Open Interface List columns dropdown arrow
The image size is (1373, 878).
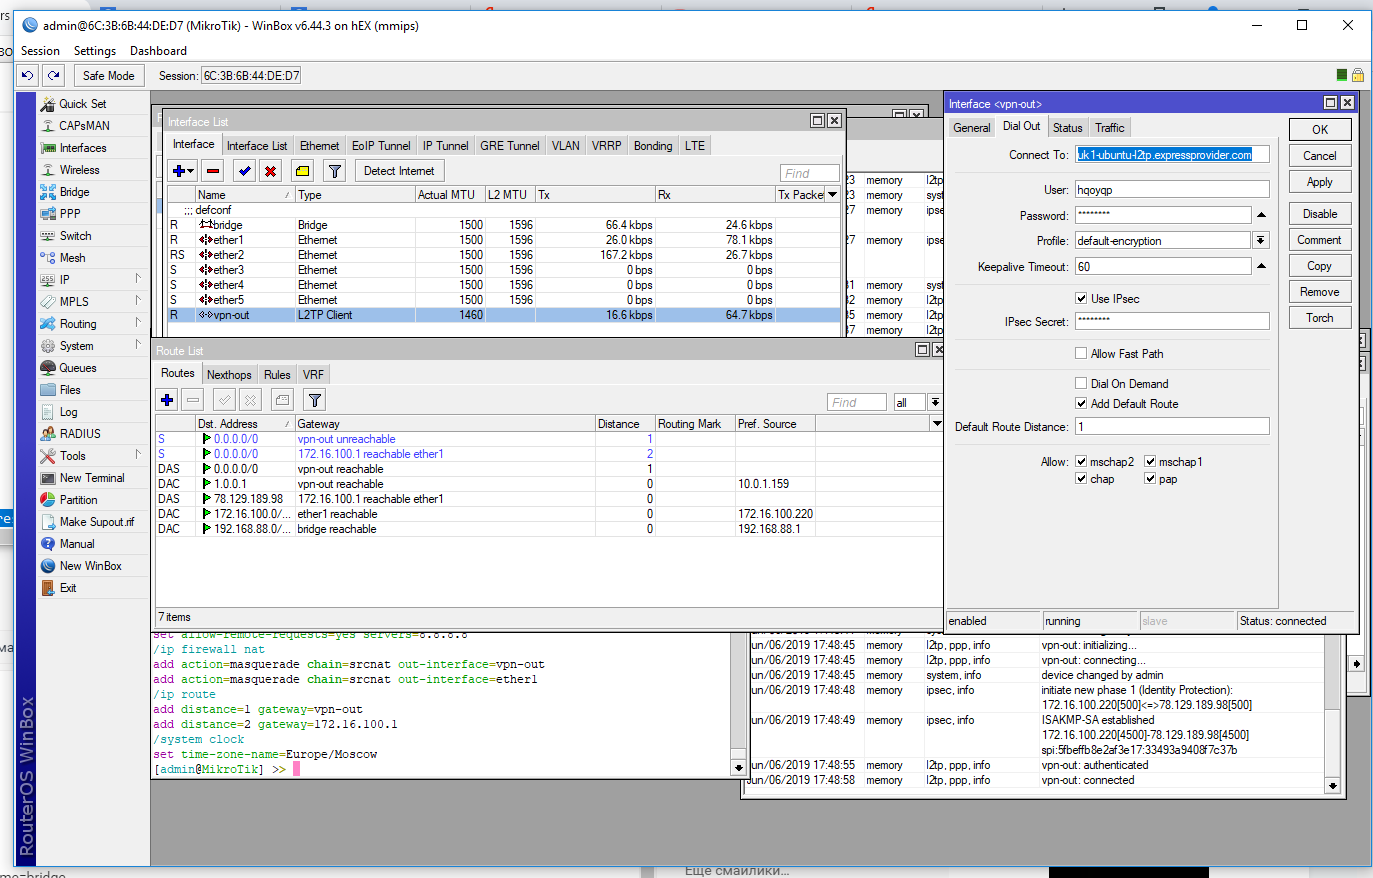click(832, 194)
